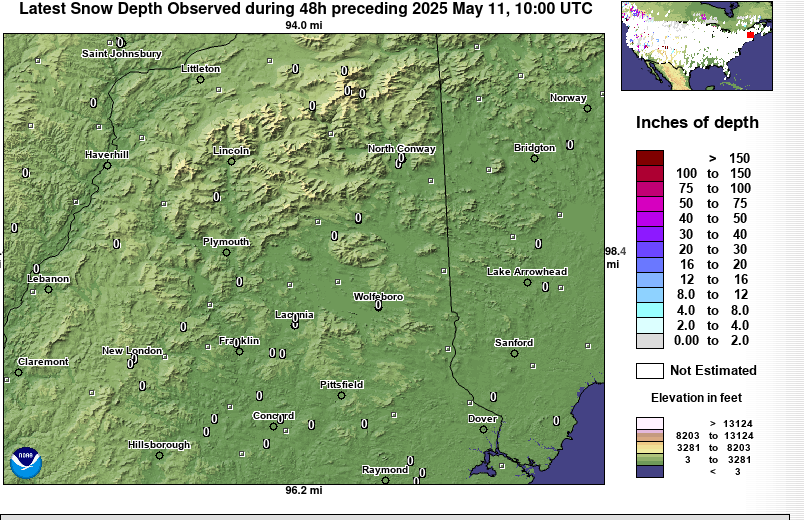Viewport: 804px width, 520px height.
Task: Click the North Conway map label
Action: point(401,149)
